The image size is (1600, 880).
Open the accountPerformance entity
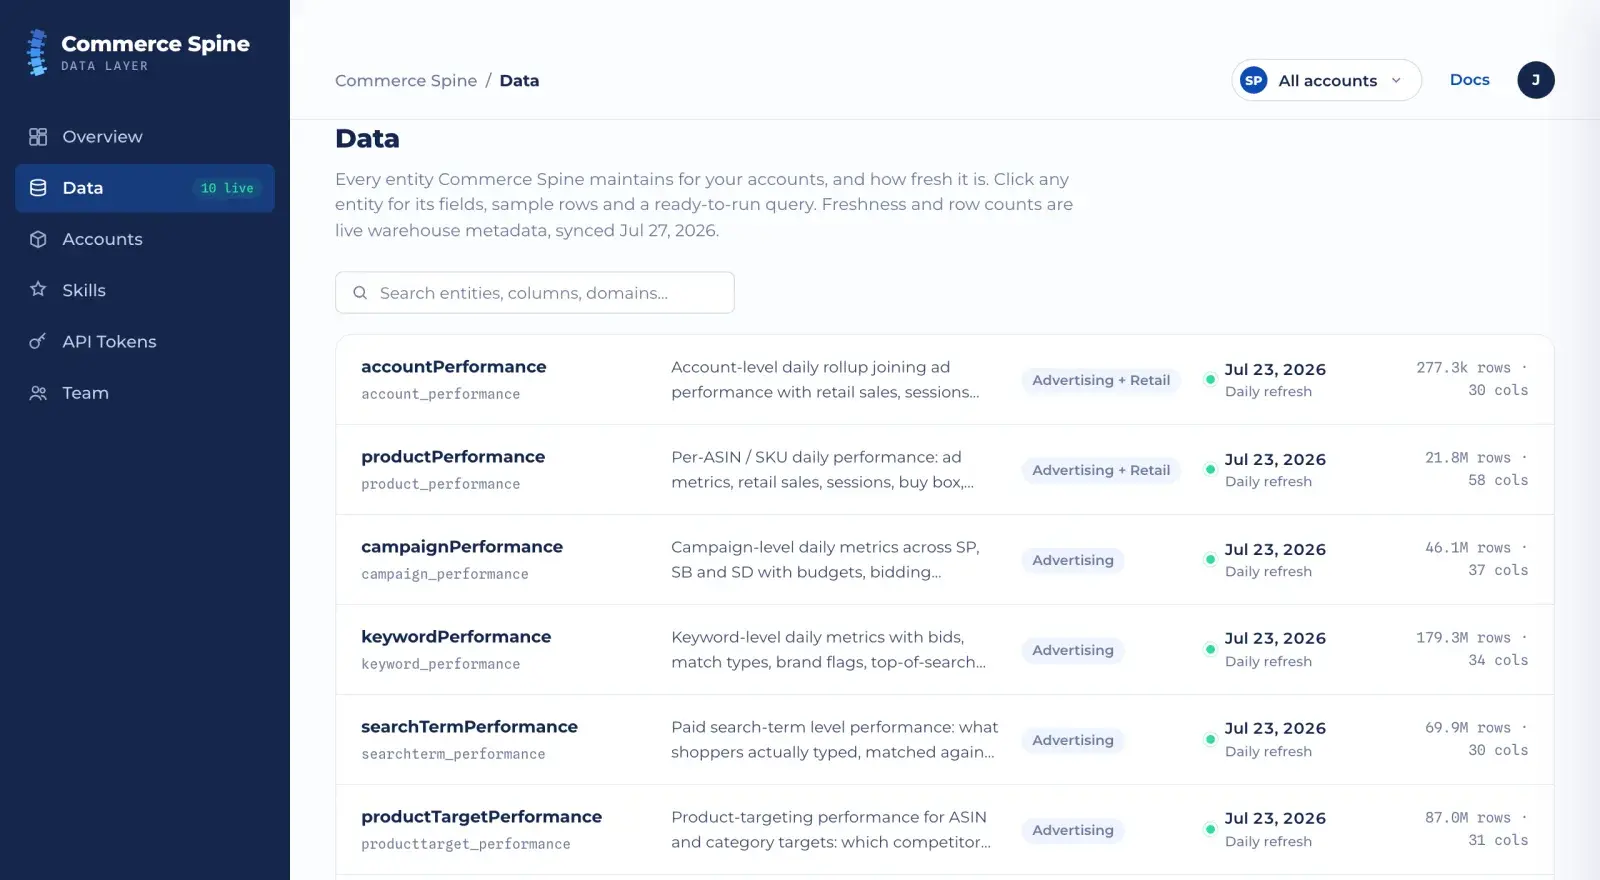pyautogui.click(x=945, y=380)
